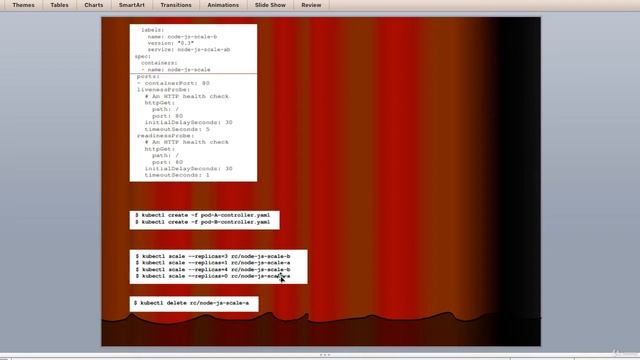Switch to the Animations tab

(223, 5)
